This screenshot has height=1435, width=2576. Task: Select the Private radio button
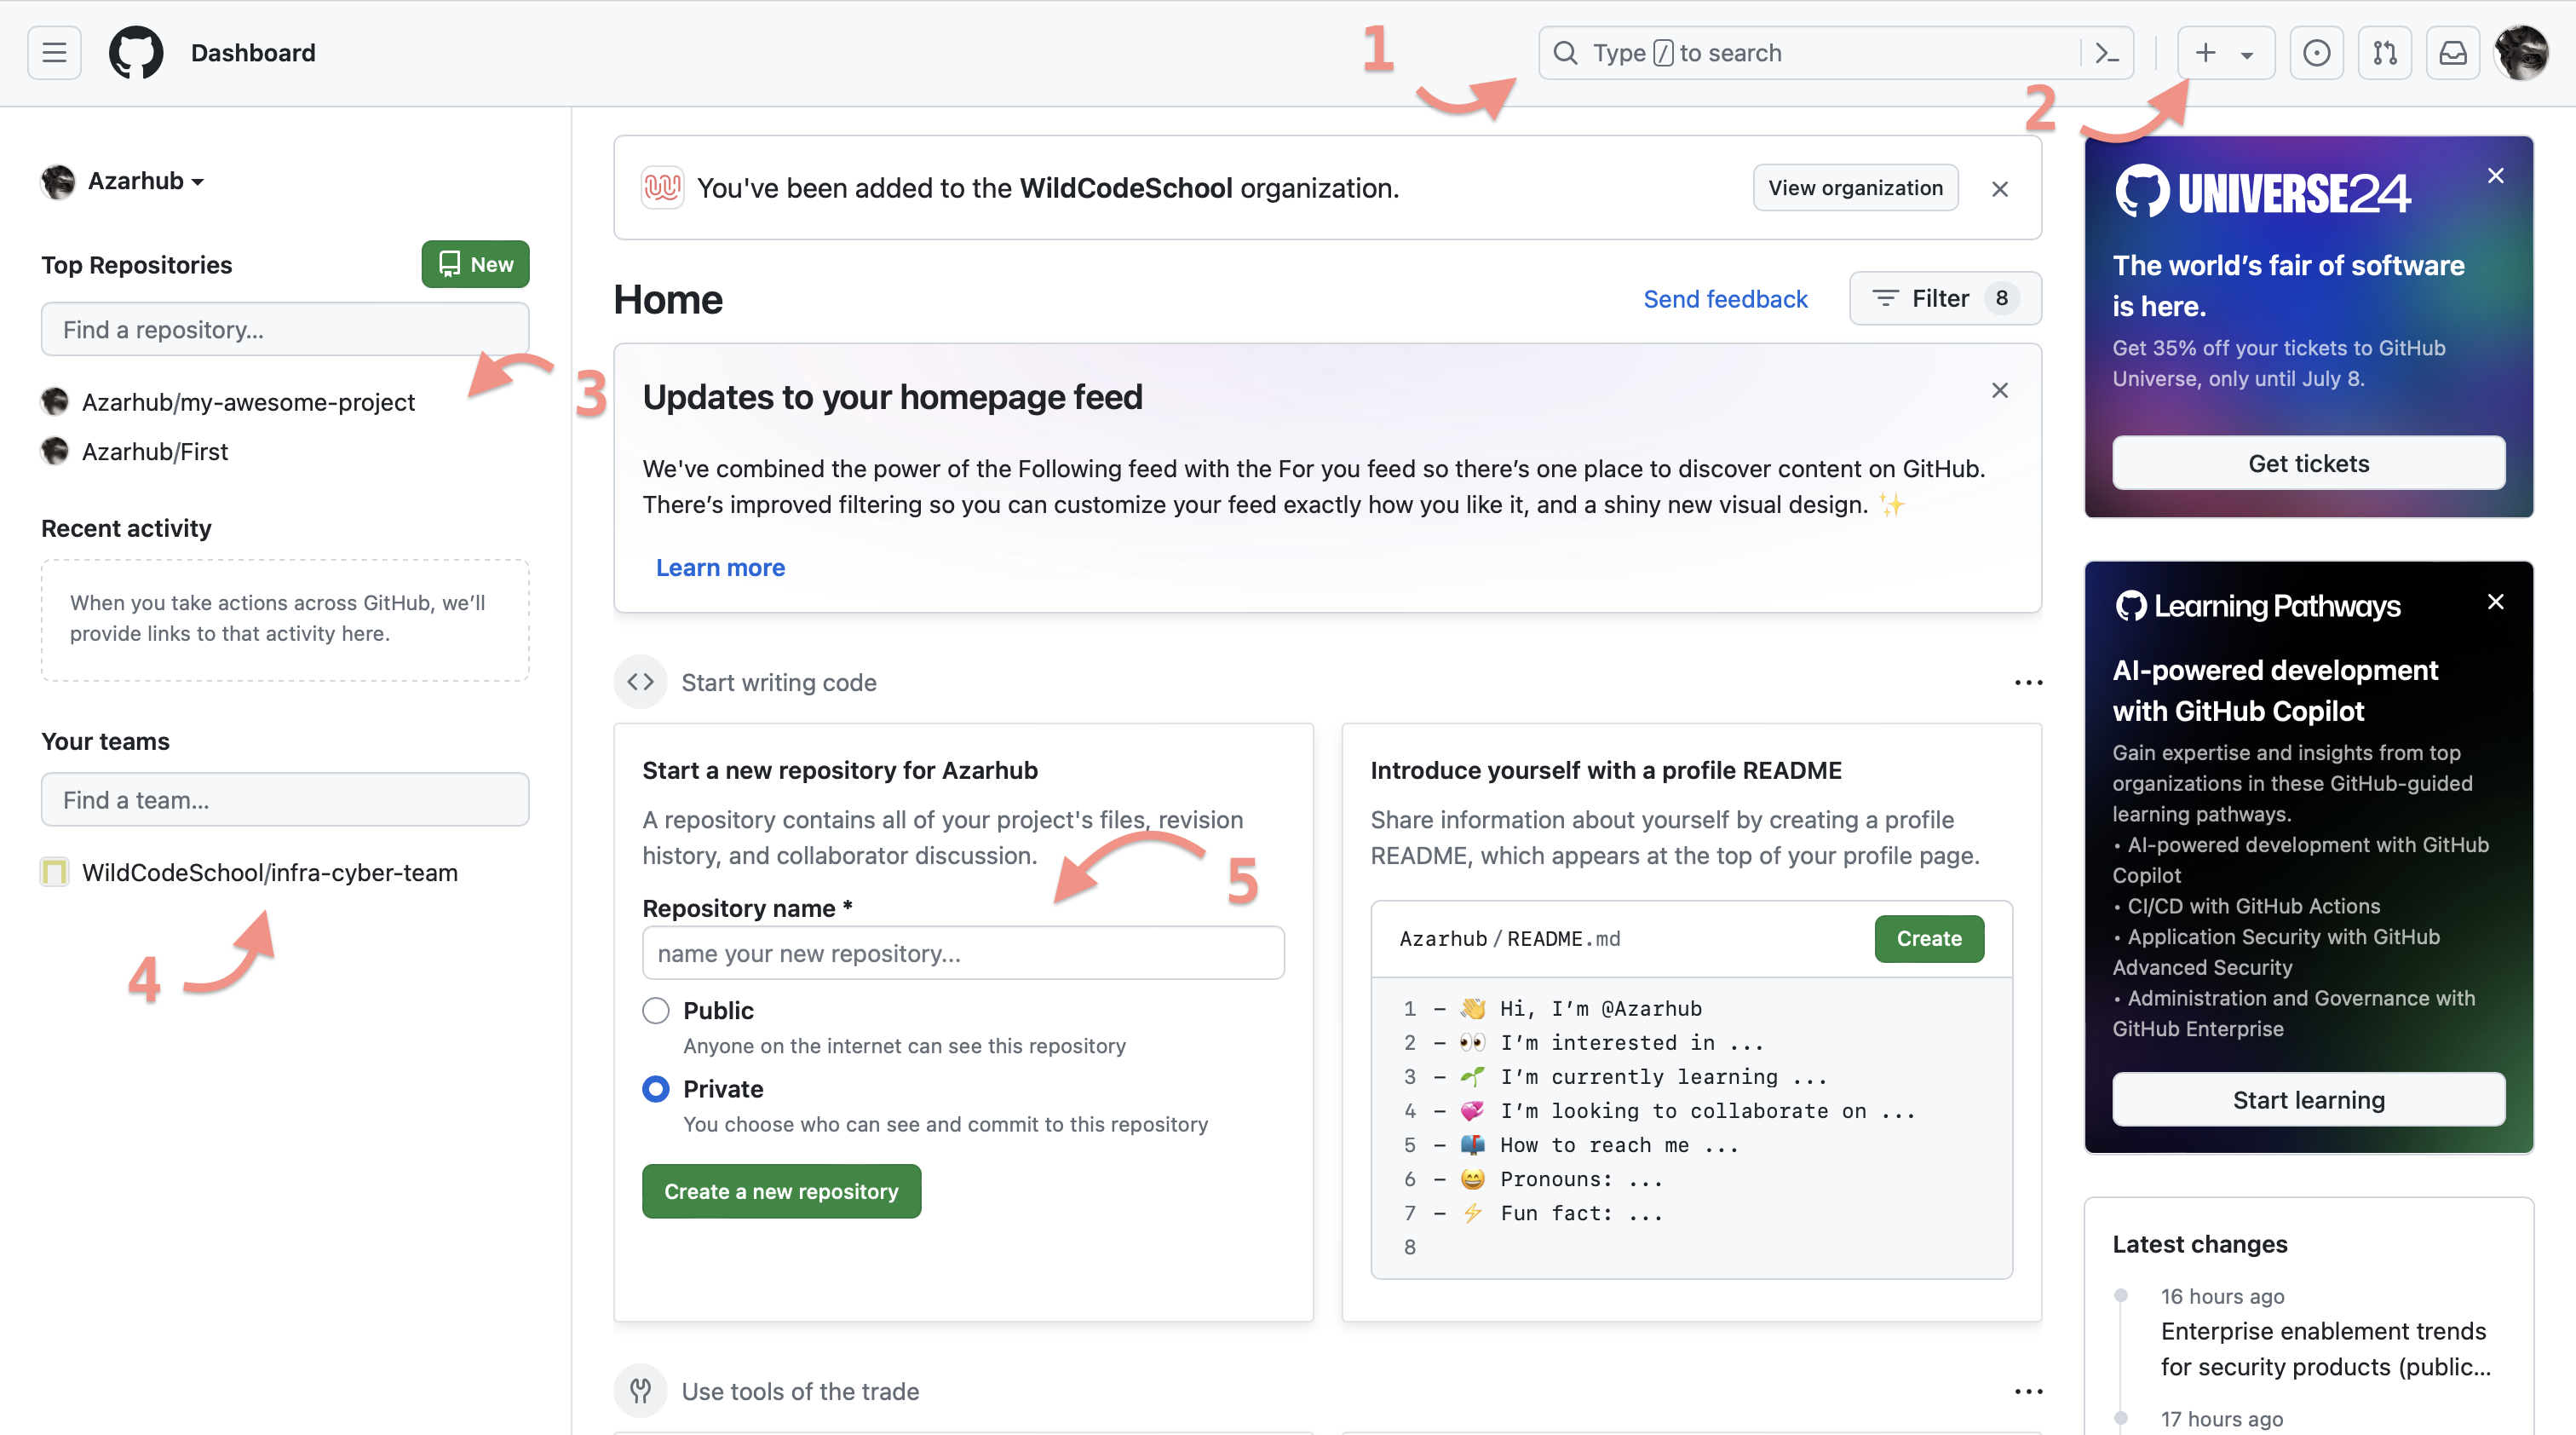[656, 1089]
